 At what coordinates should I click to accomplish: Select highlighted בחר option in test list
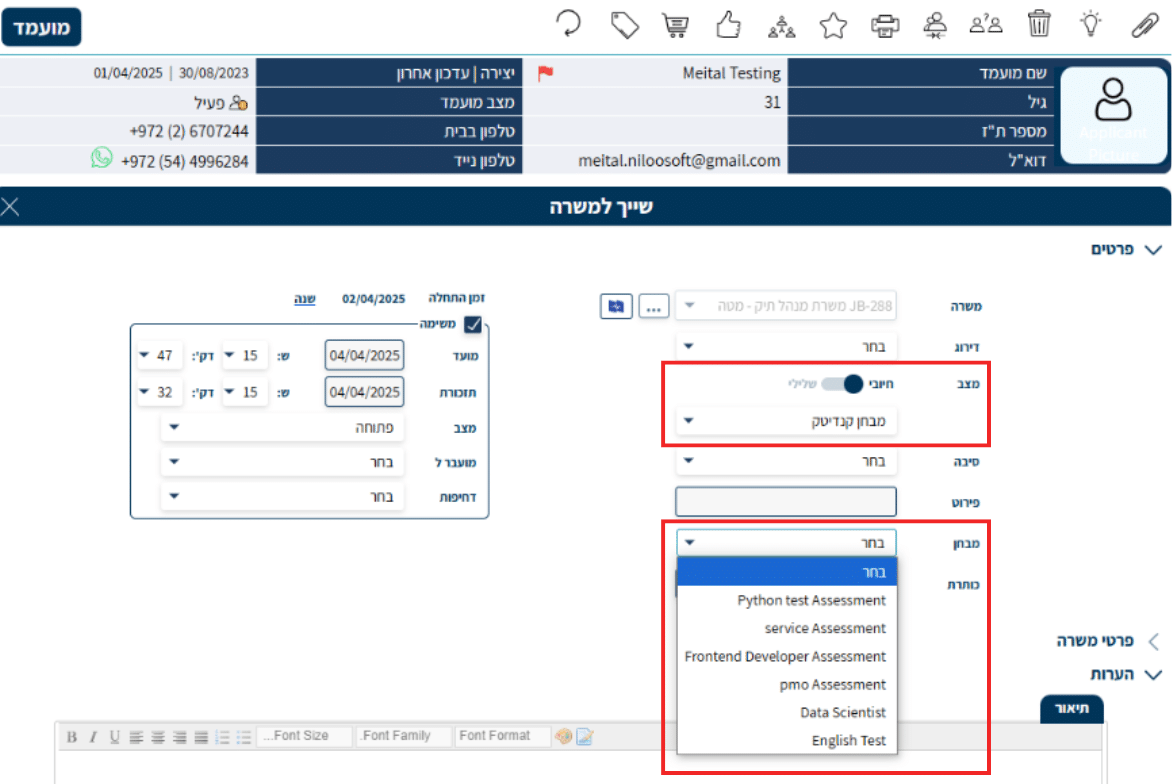pyautogui.click(x=787, y=572)
